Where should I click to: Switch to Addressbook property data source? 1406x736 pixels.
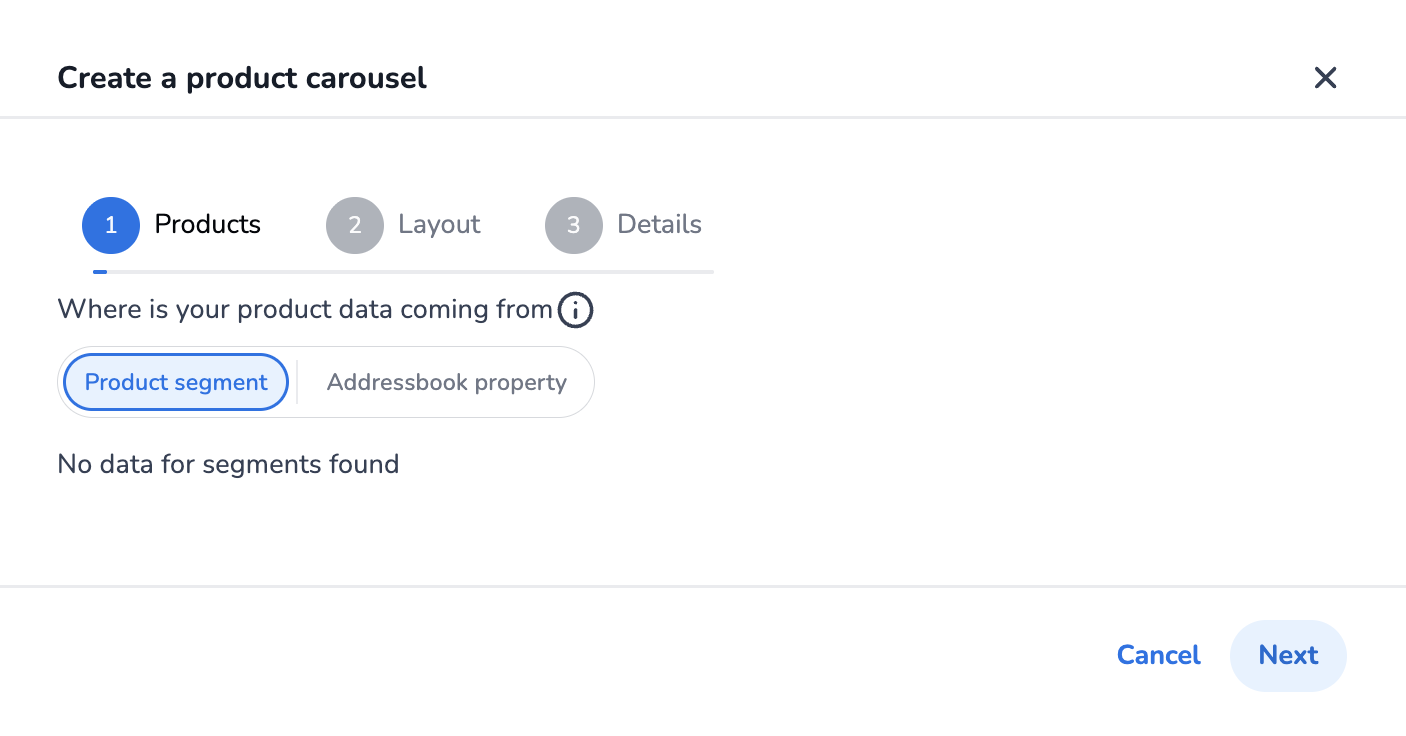click(446, 382)
